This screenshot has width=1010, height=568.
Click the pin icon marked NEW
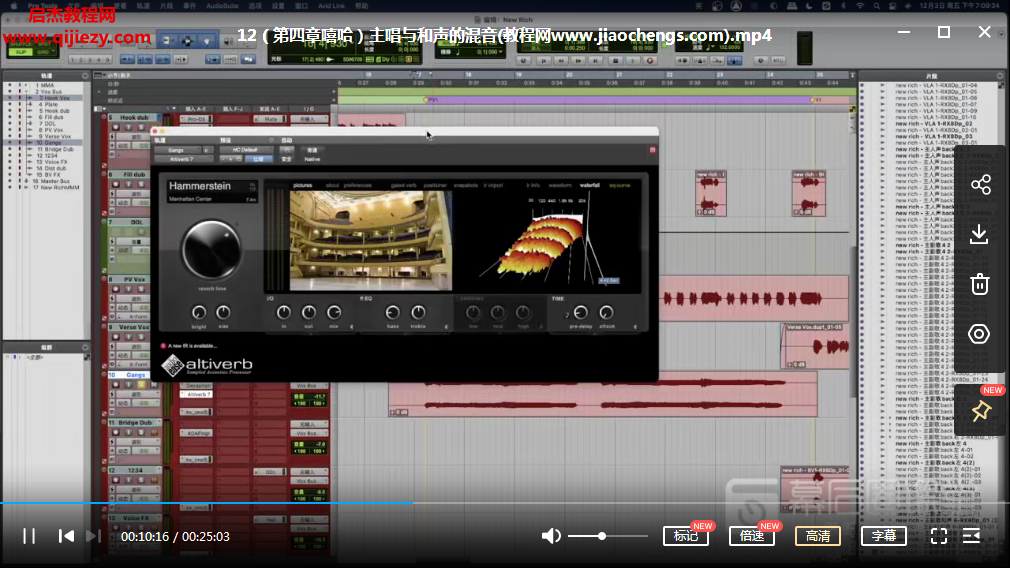981,410
